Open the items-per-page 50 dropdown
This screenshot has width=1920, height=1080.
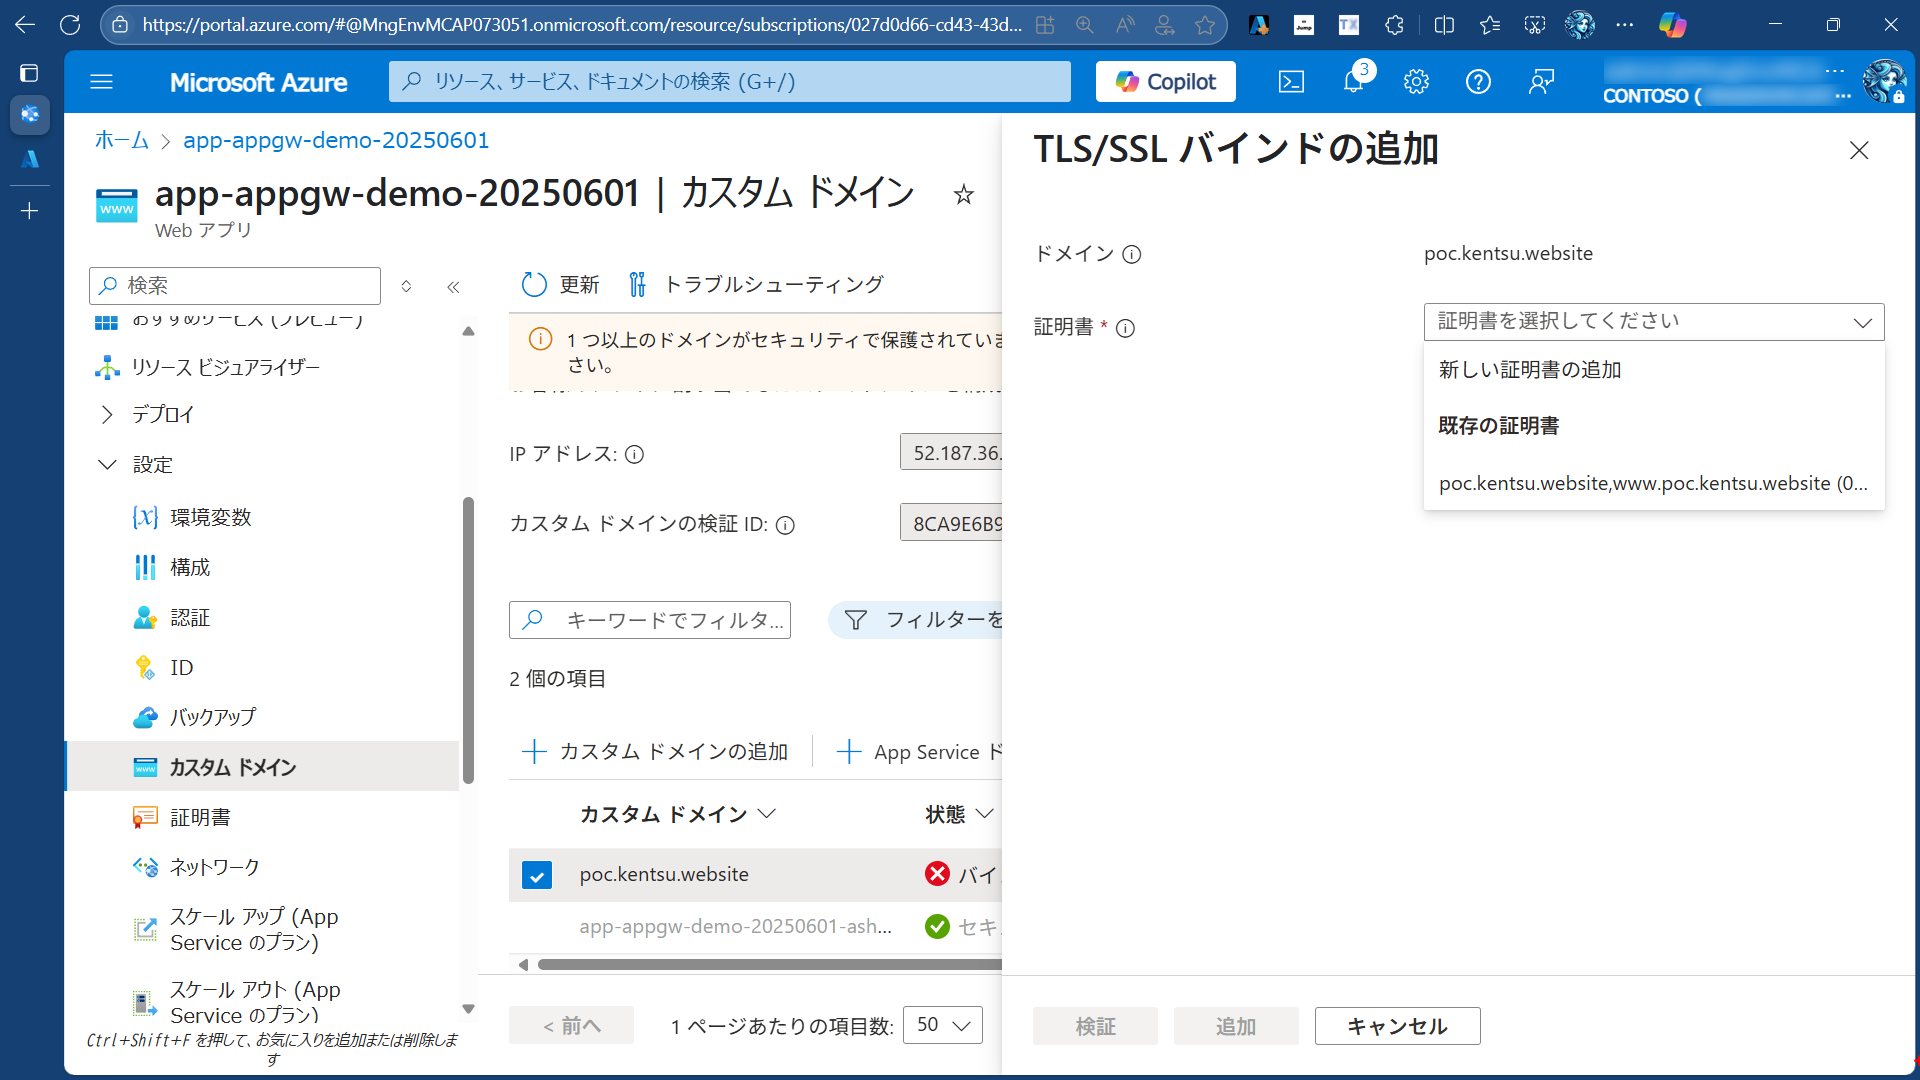941,1024
